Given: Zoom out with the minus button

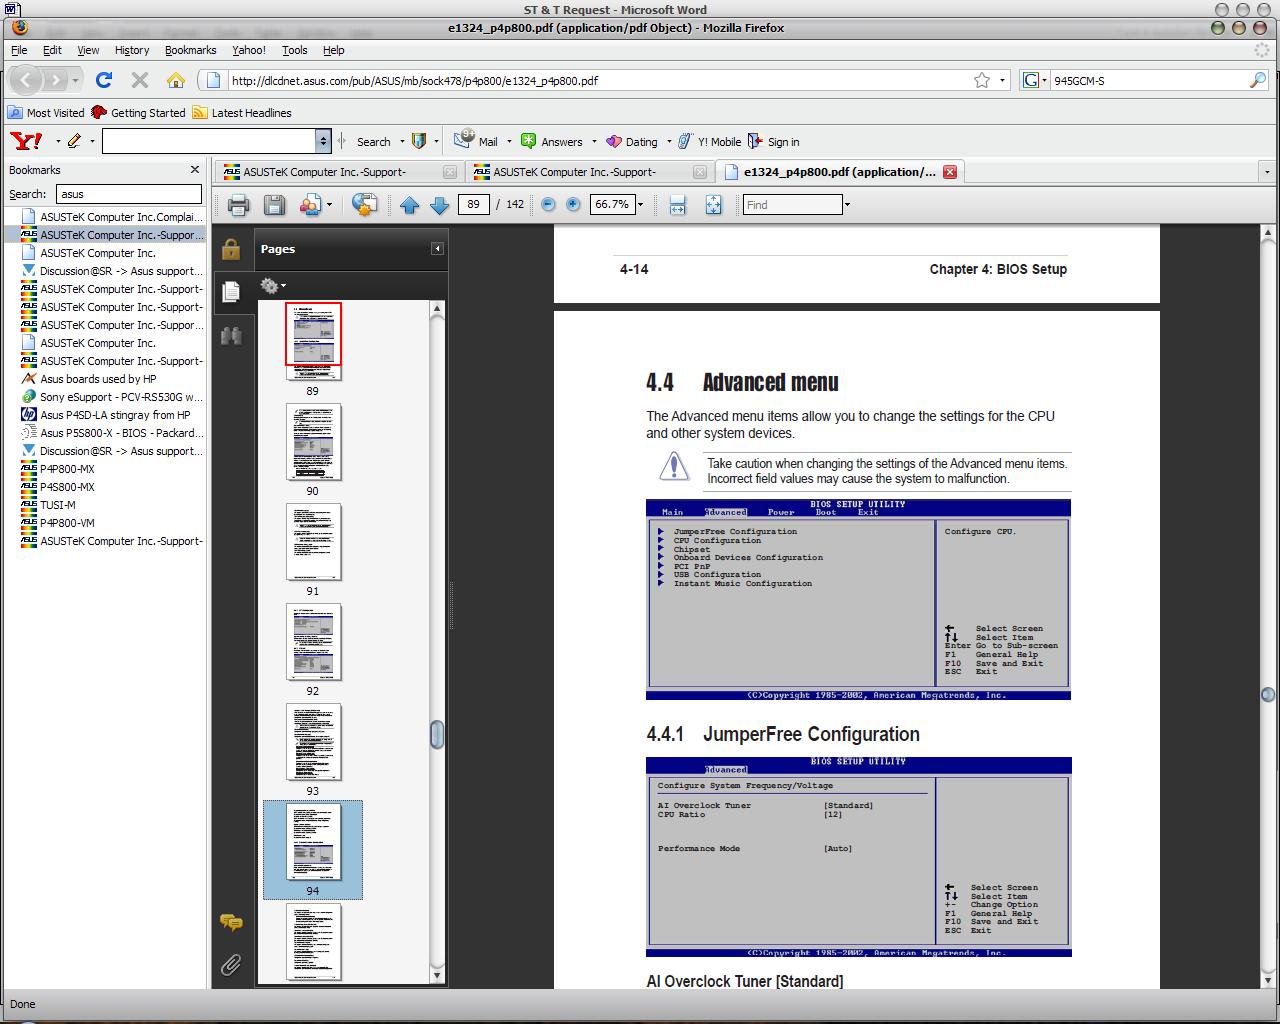Looking at the screenshot, I should 548,204.
